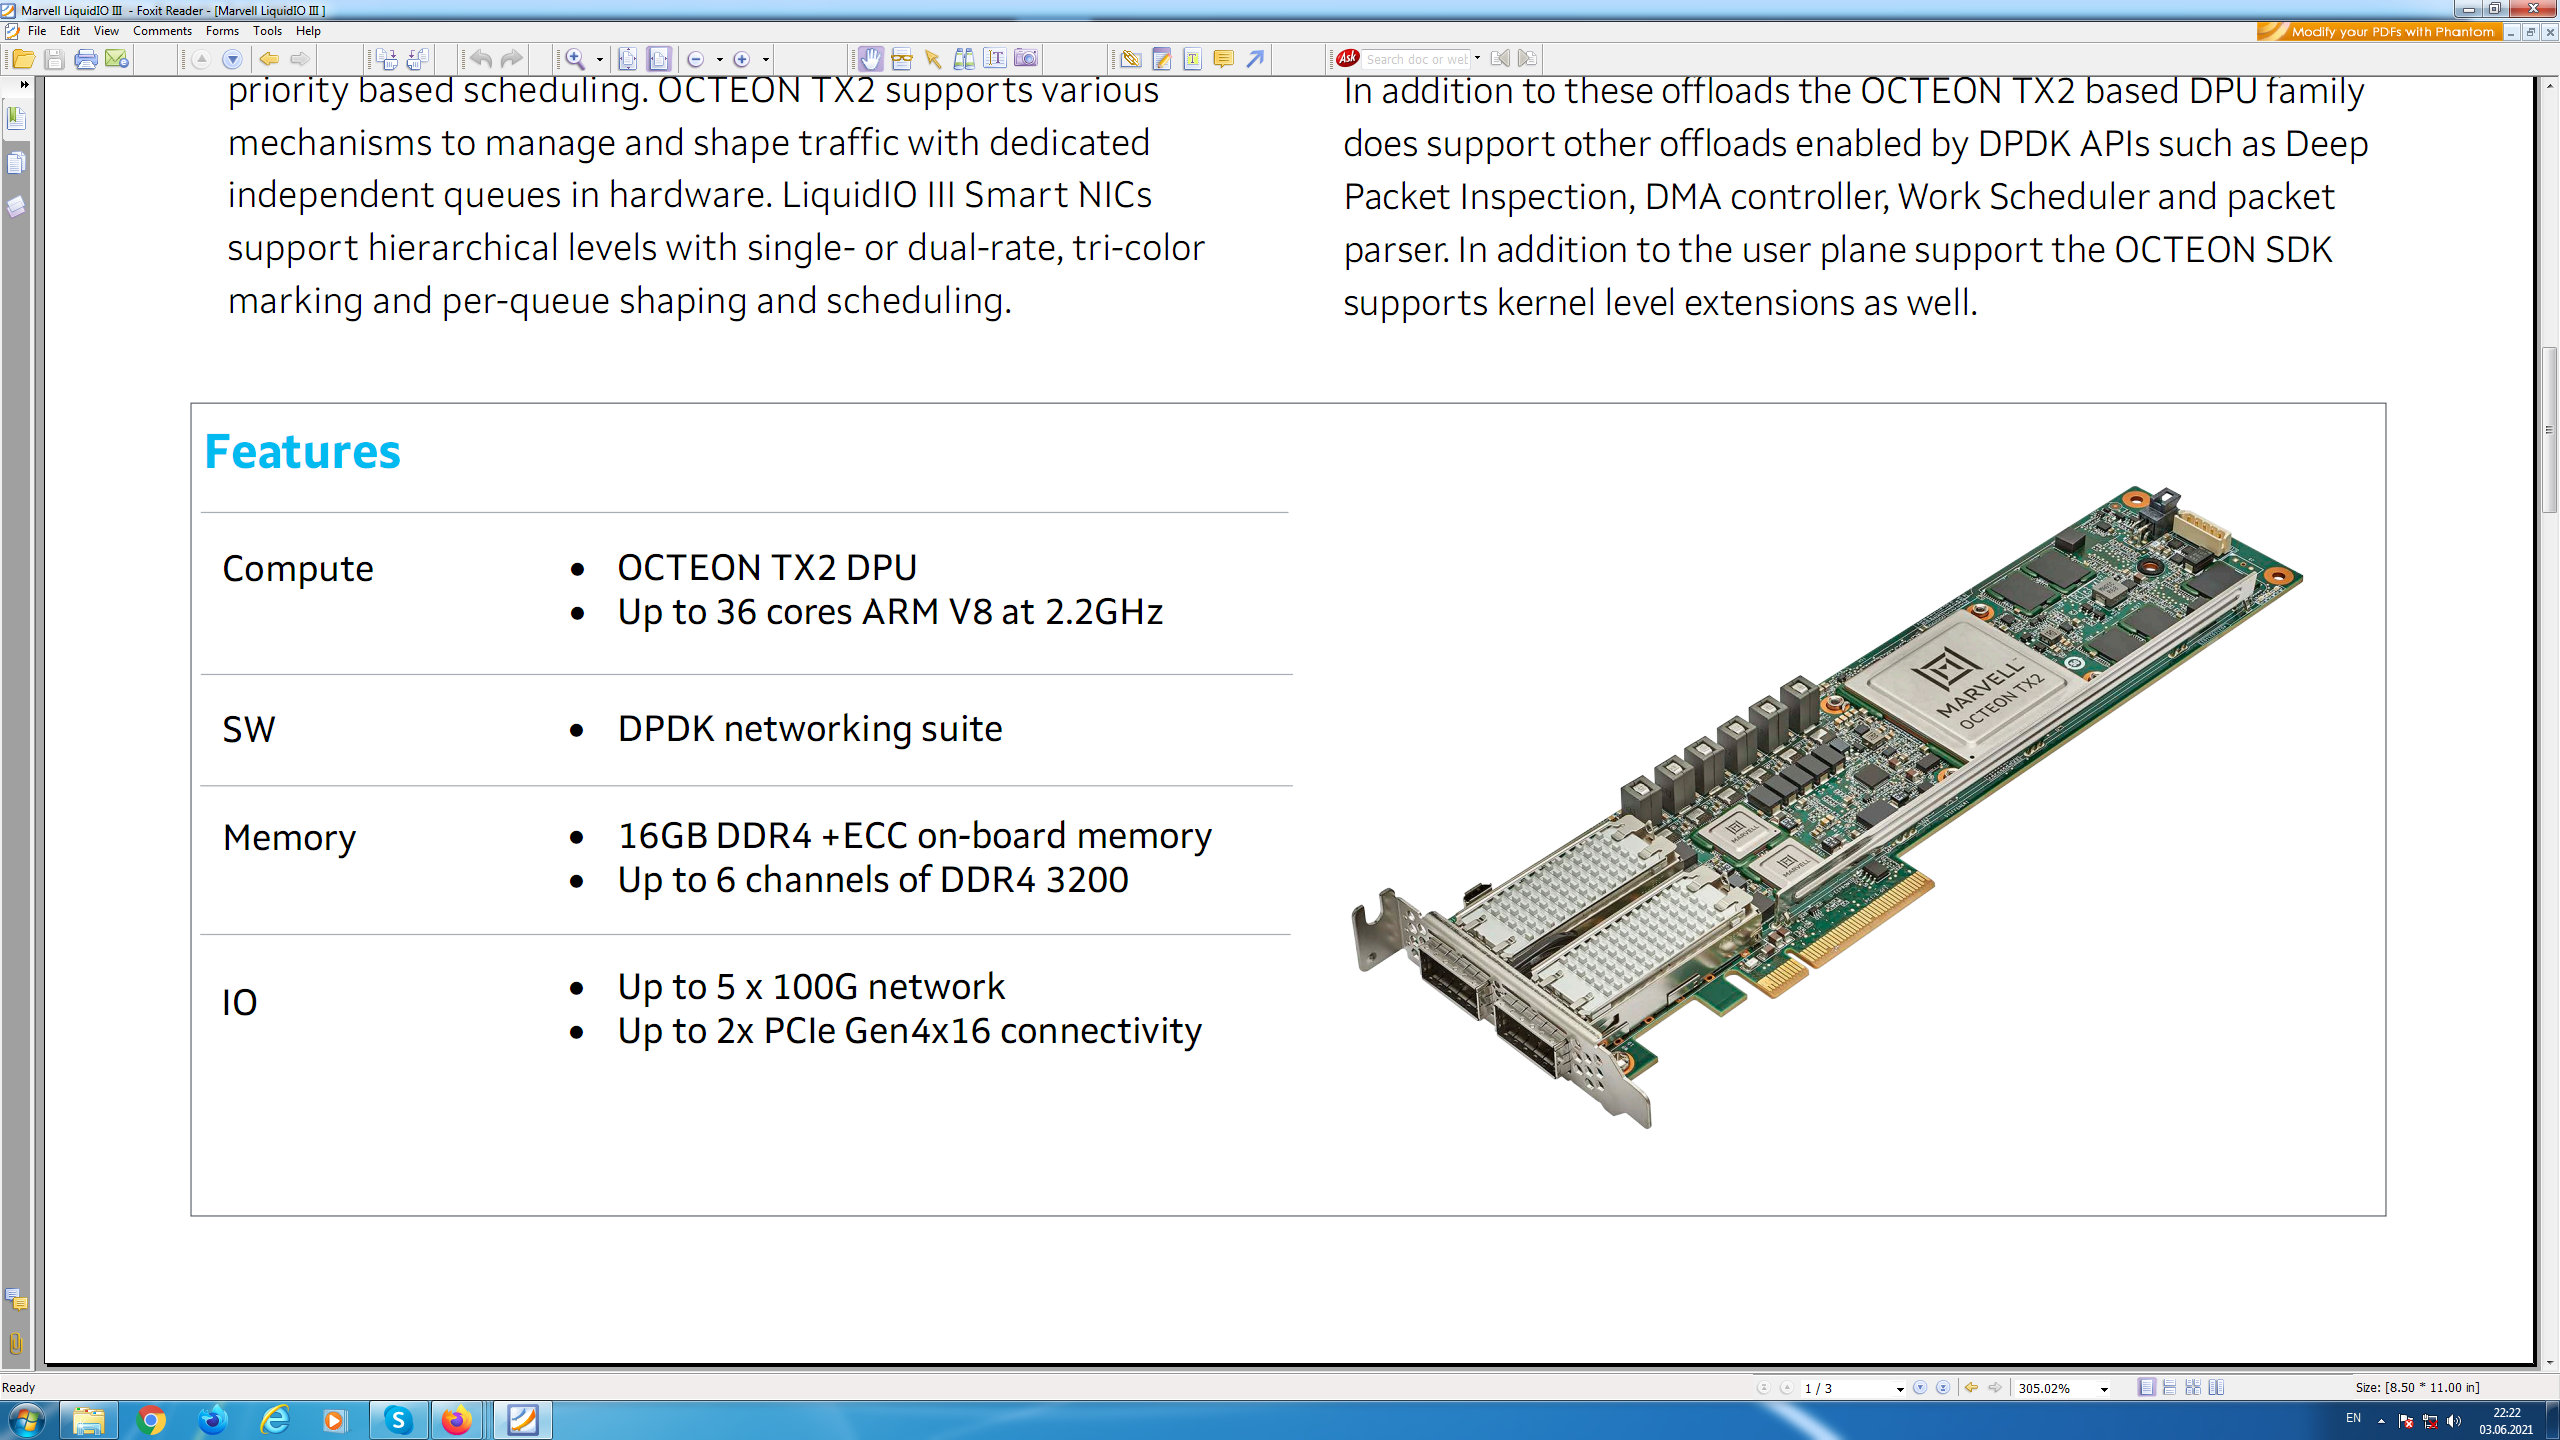Screen dimensions: 2560x1440
Task: Switch to Continuous Facing layout
Action: coord(2193,1388)
